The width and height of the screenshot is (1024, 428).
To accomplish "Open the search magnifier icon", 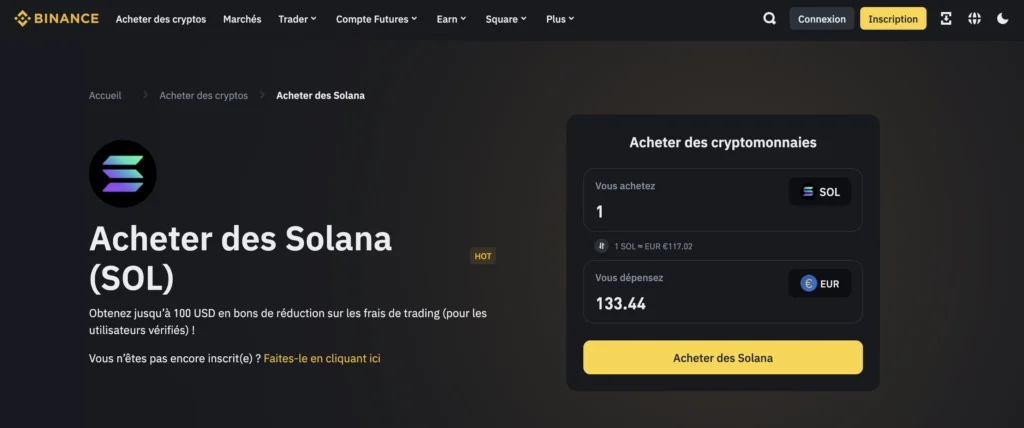I will [x=769, y=18].
